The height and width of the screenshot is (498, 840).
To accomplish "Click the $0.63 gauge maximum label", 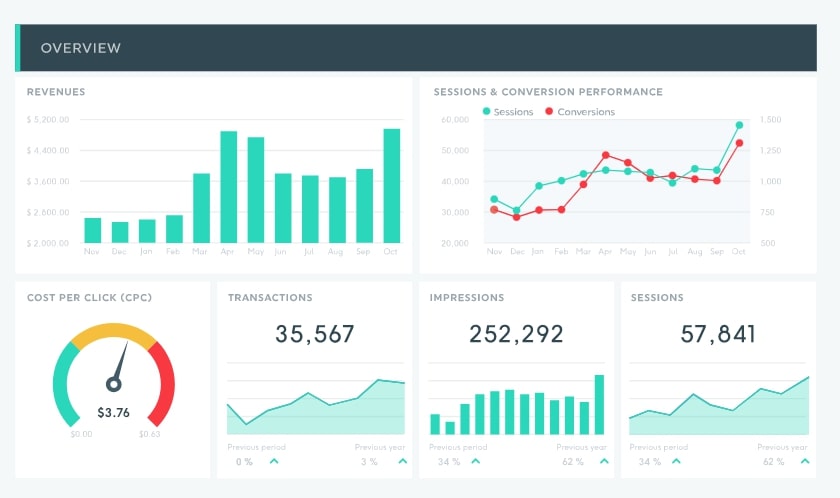I will [149, 434].
